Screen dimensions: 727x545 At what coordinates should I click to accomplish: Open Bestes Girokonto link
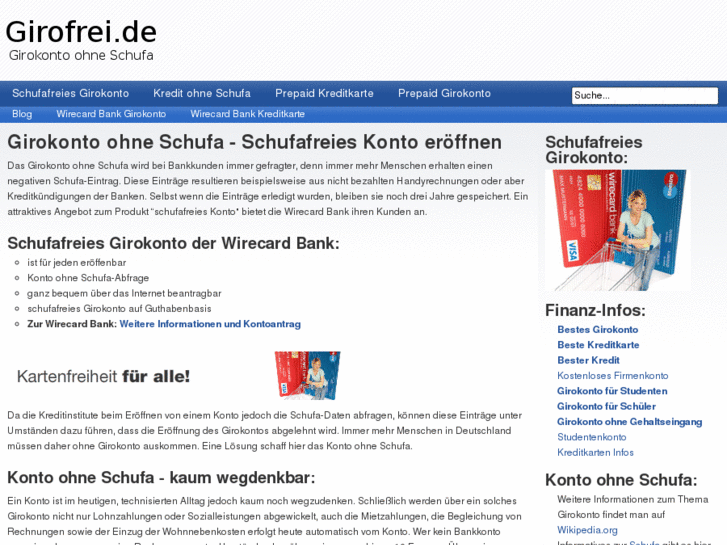click(598, 329)
